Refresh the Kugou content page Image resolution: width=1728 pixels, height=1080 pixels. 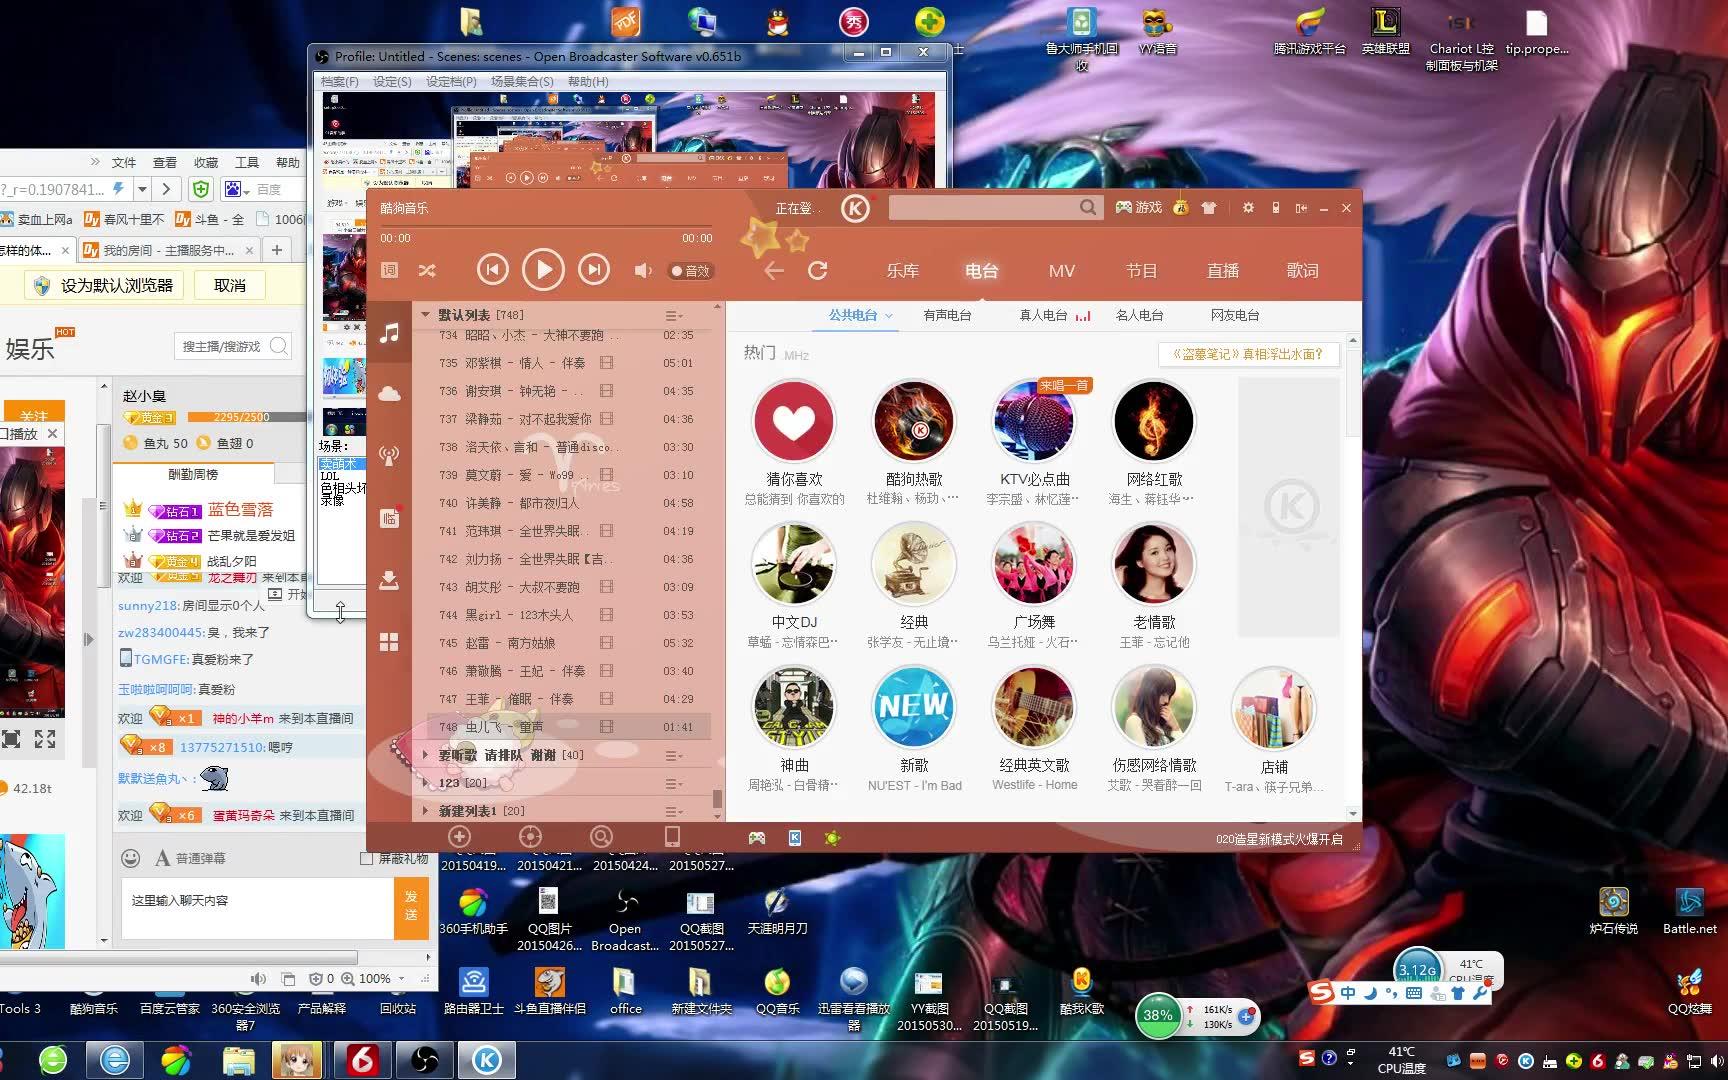pos(818,270)
